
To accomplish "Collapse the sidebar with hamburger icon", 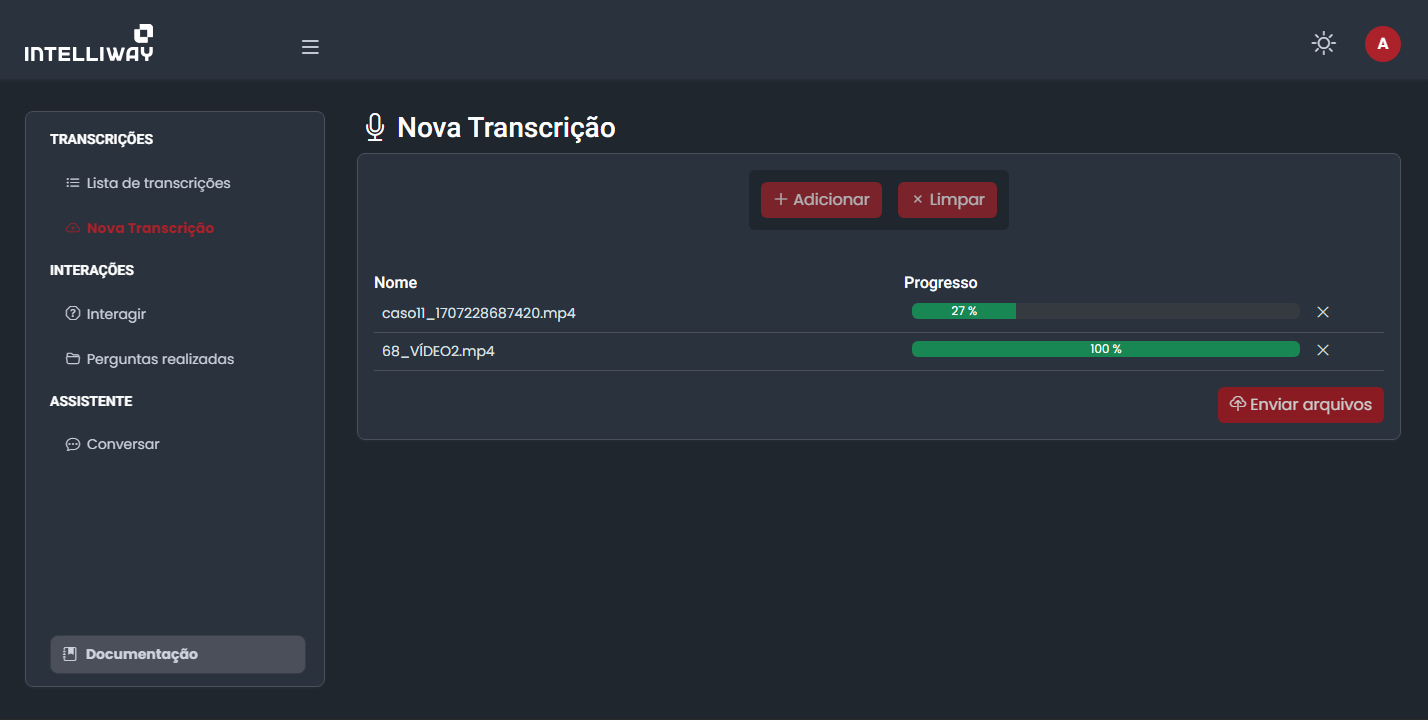I will click(x=310, y=47).
